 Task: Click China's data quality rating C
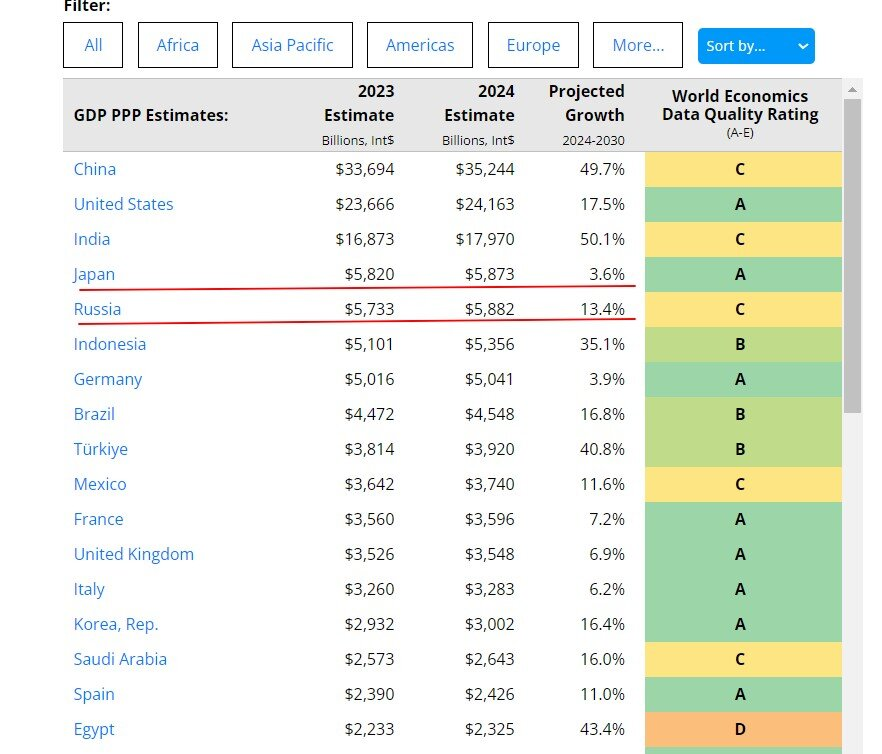(x=743, y=169)
